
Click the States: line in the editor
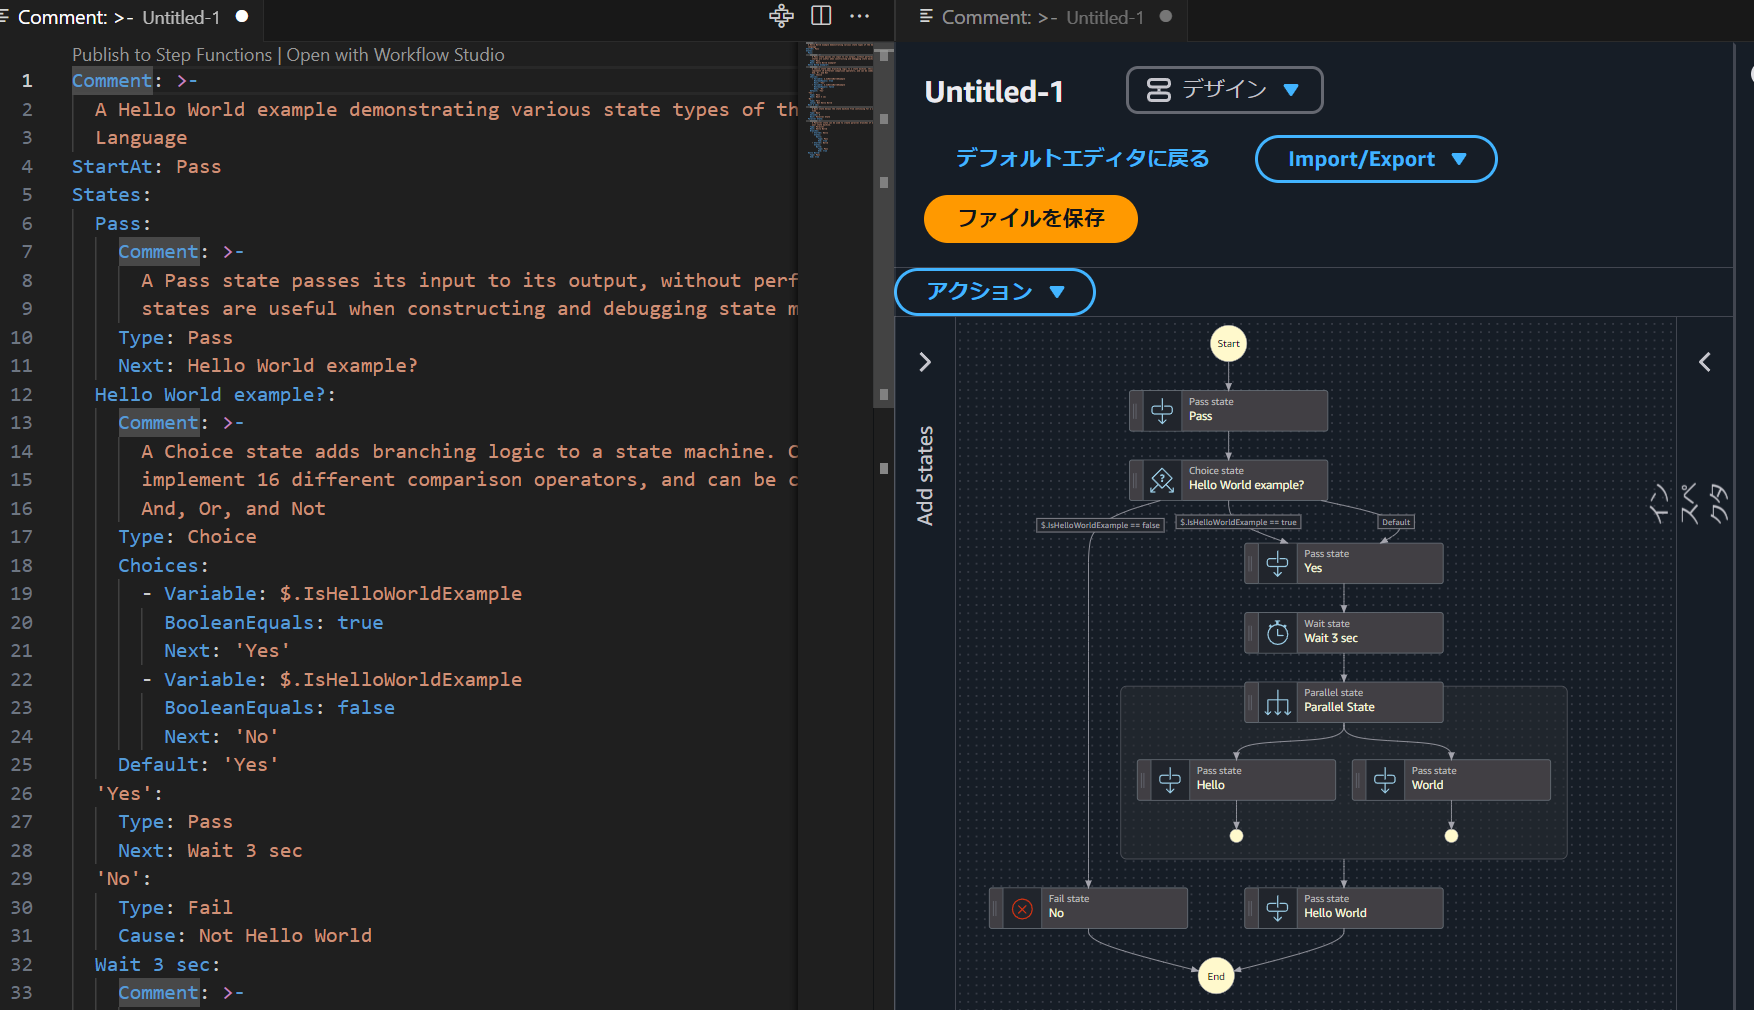tap(111, 195)
